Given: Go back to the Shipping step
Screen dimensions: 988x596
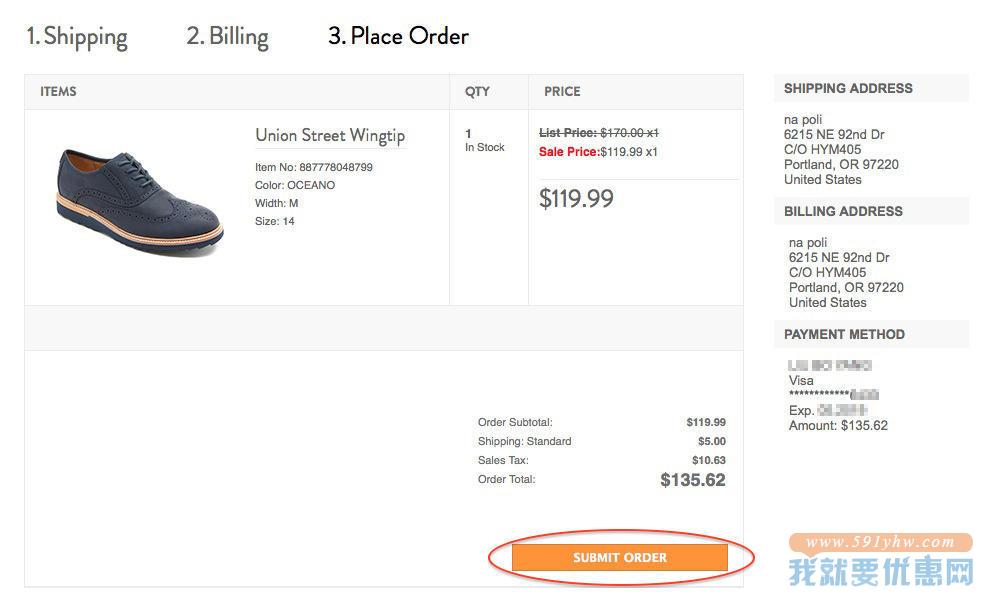Looking at the screenshot, I should point(77,37).
